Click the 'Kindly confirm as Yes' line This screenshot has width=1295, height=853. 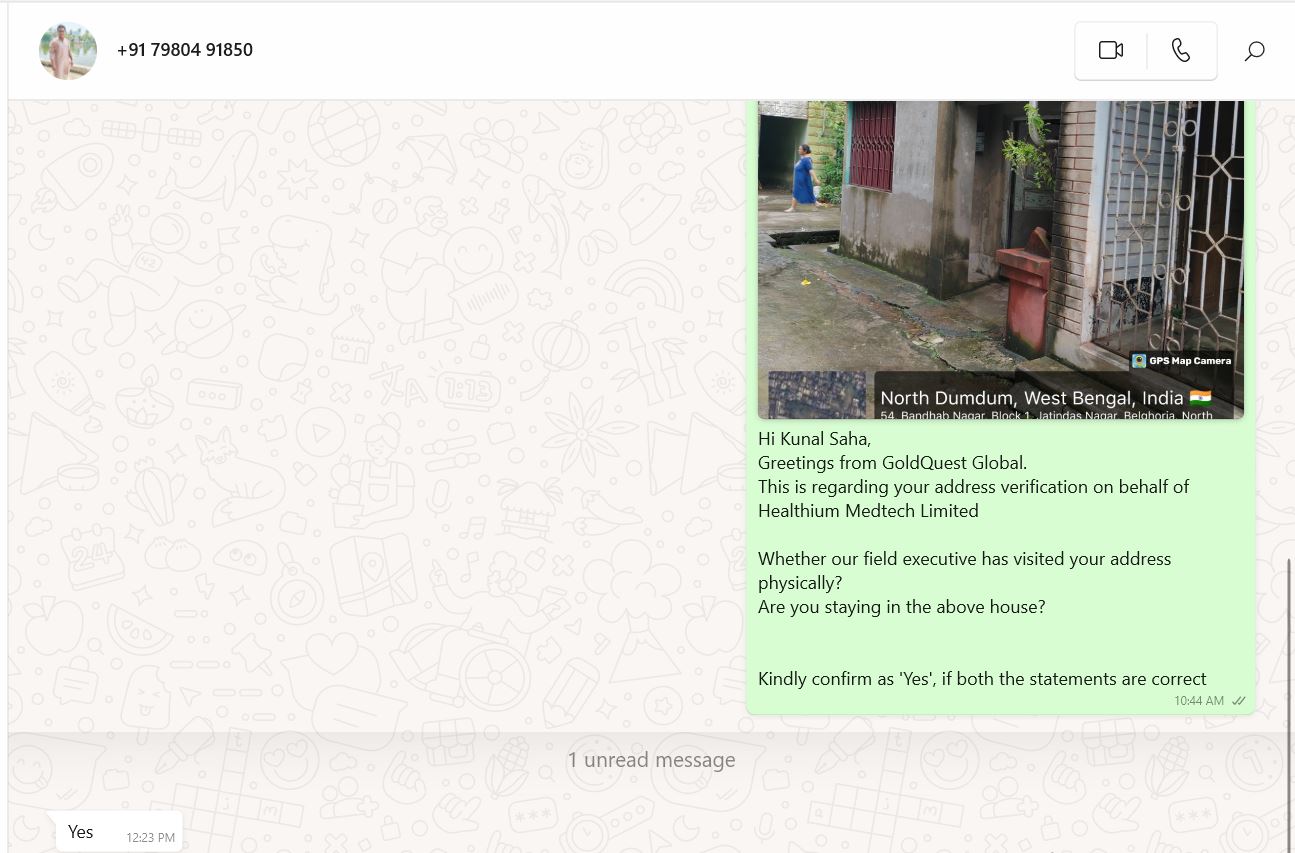pyautogui.click(x=982, y=679)
